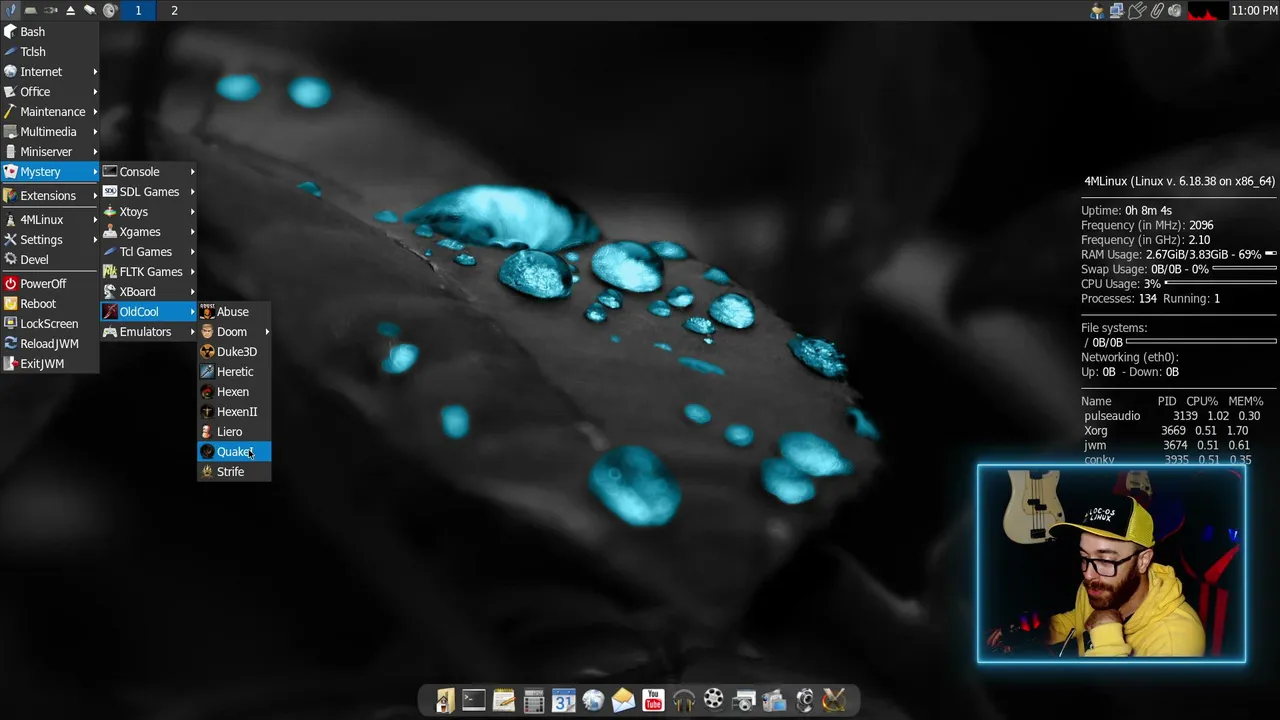Select LockScreen in the main menu
Screen dimensions: 1280x720
pos(50,324)
